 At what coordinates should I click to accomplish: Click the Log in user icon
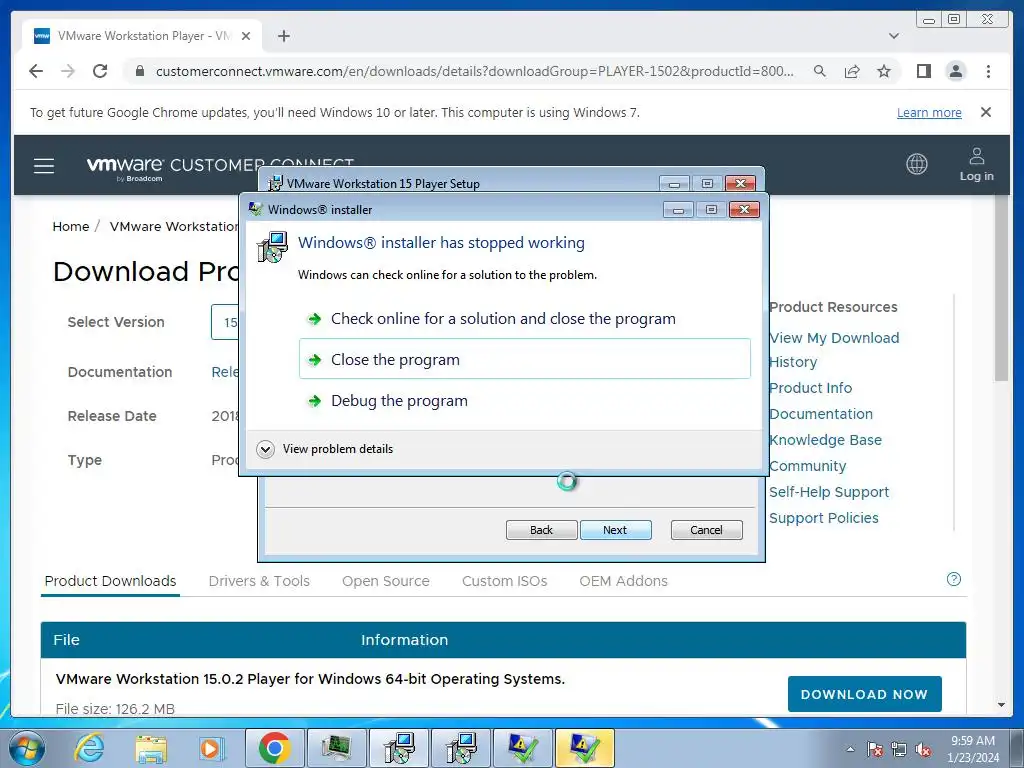point(976,164)
